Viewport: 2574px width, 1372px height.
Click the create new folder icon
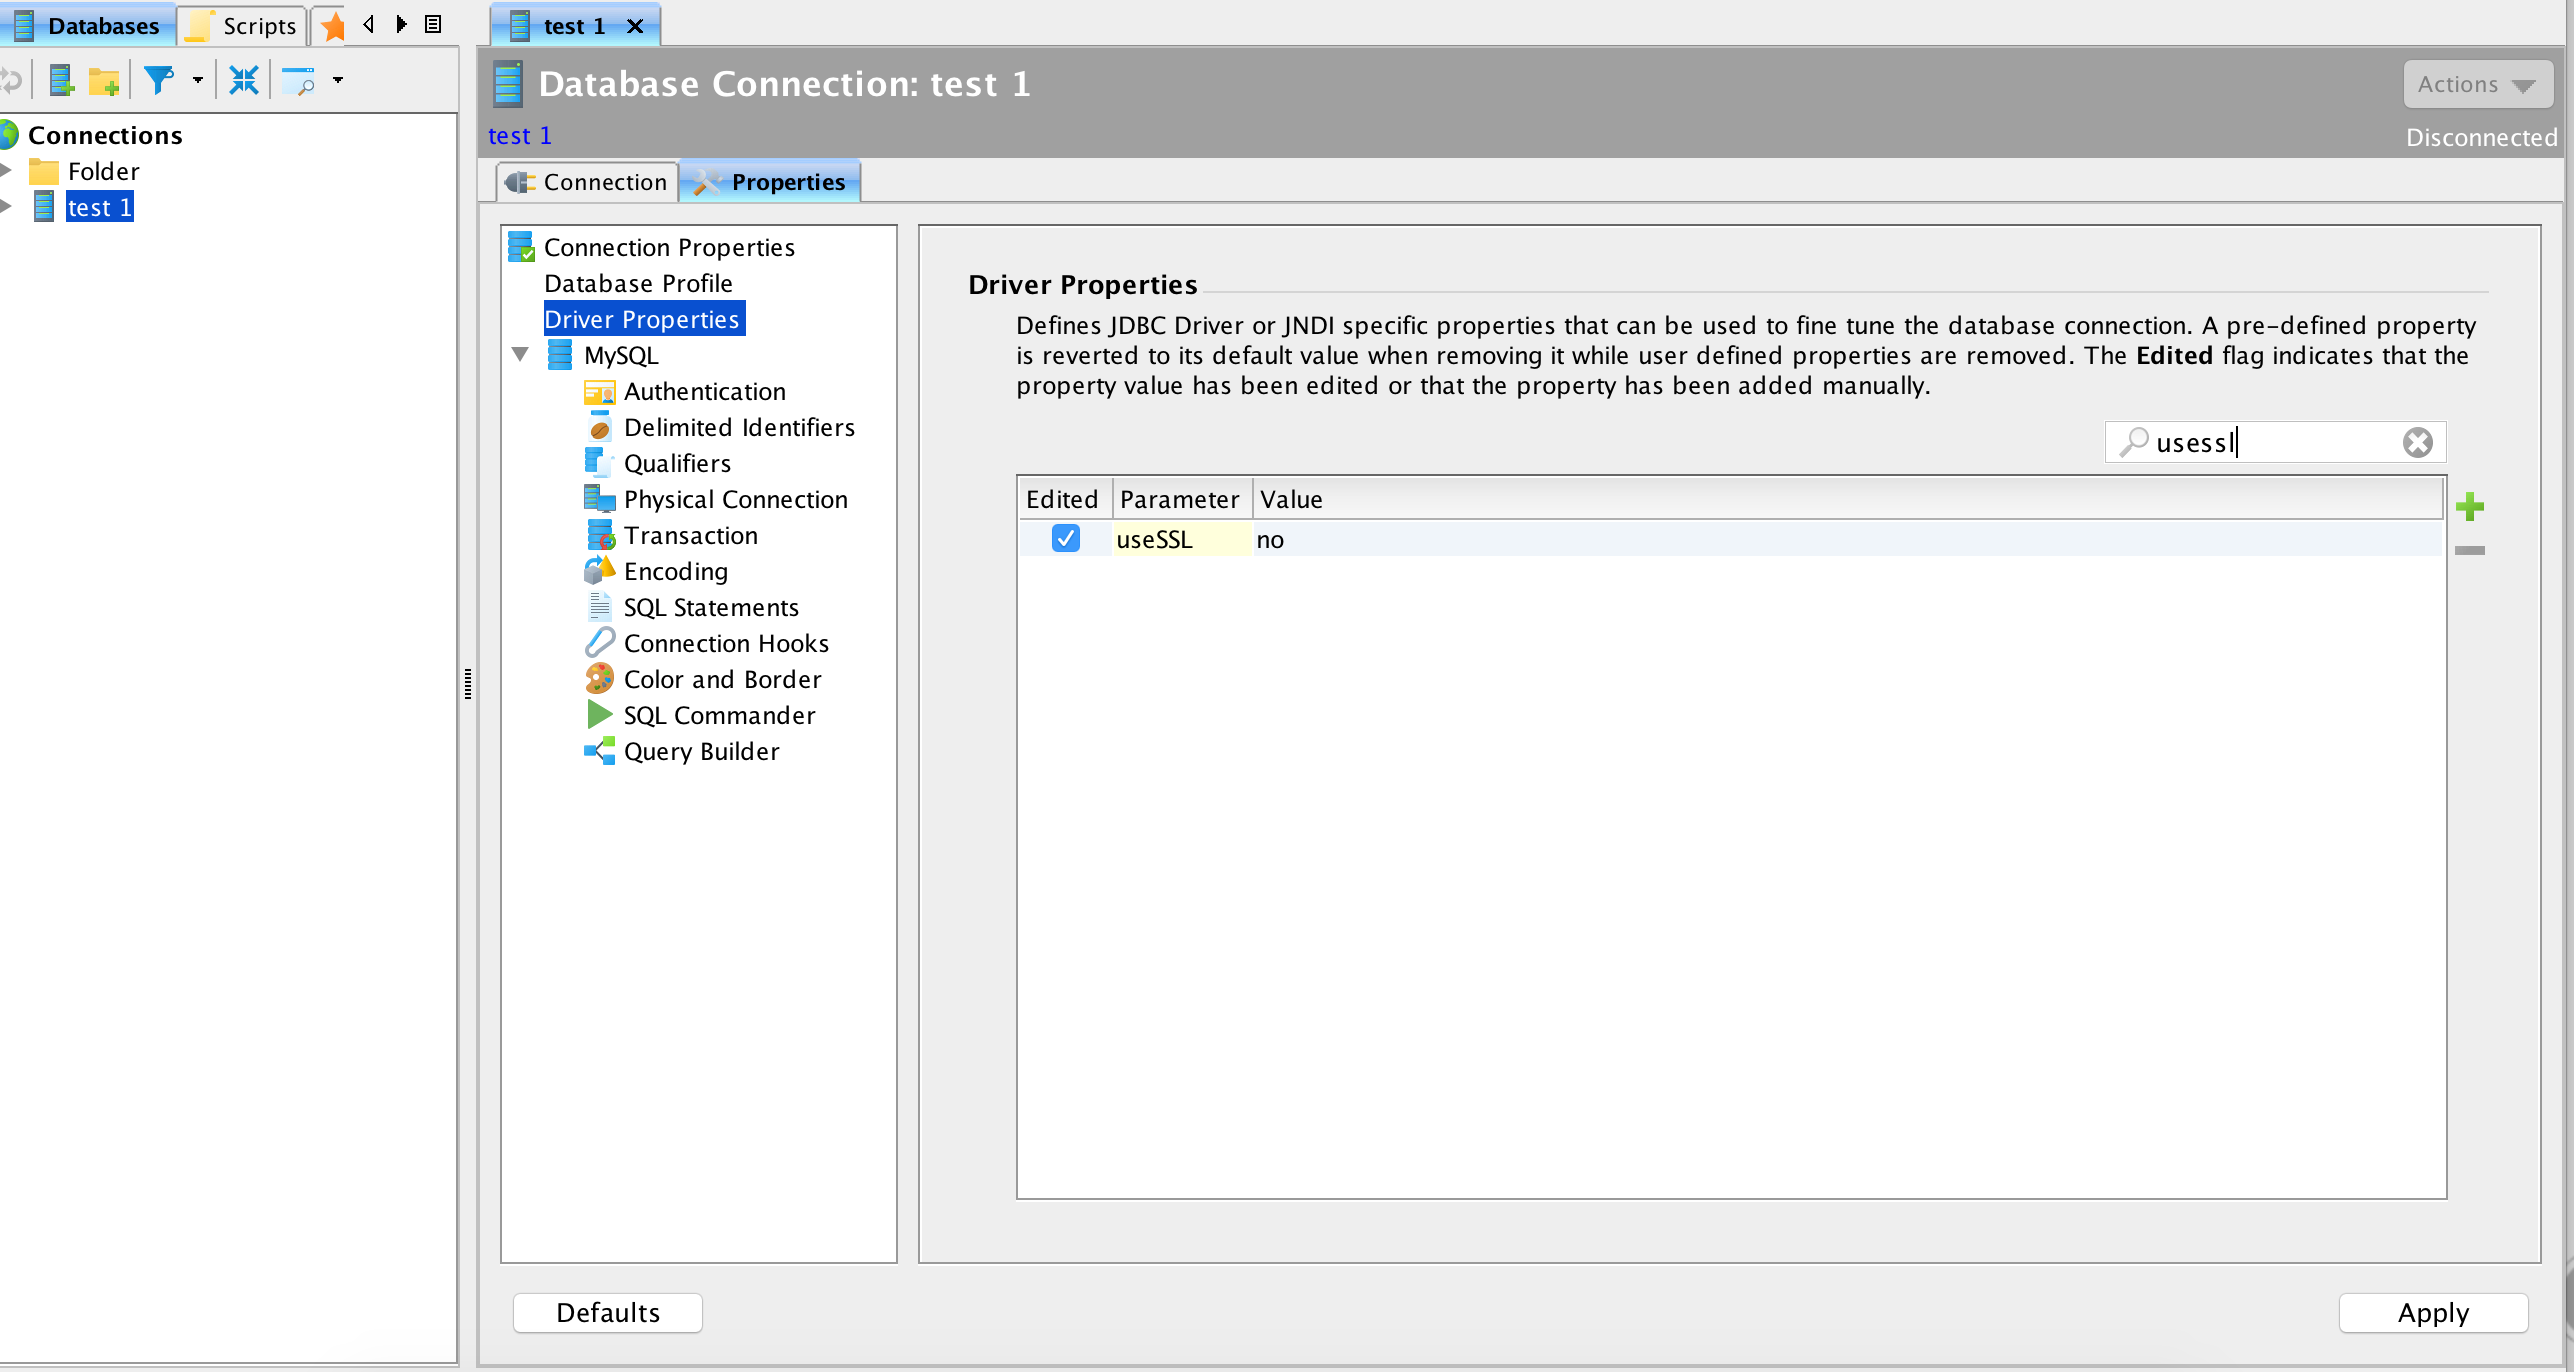tap(104, 80)
